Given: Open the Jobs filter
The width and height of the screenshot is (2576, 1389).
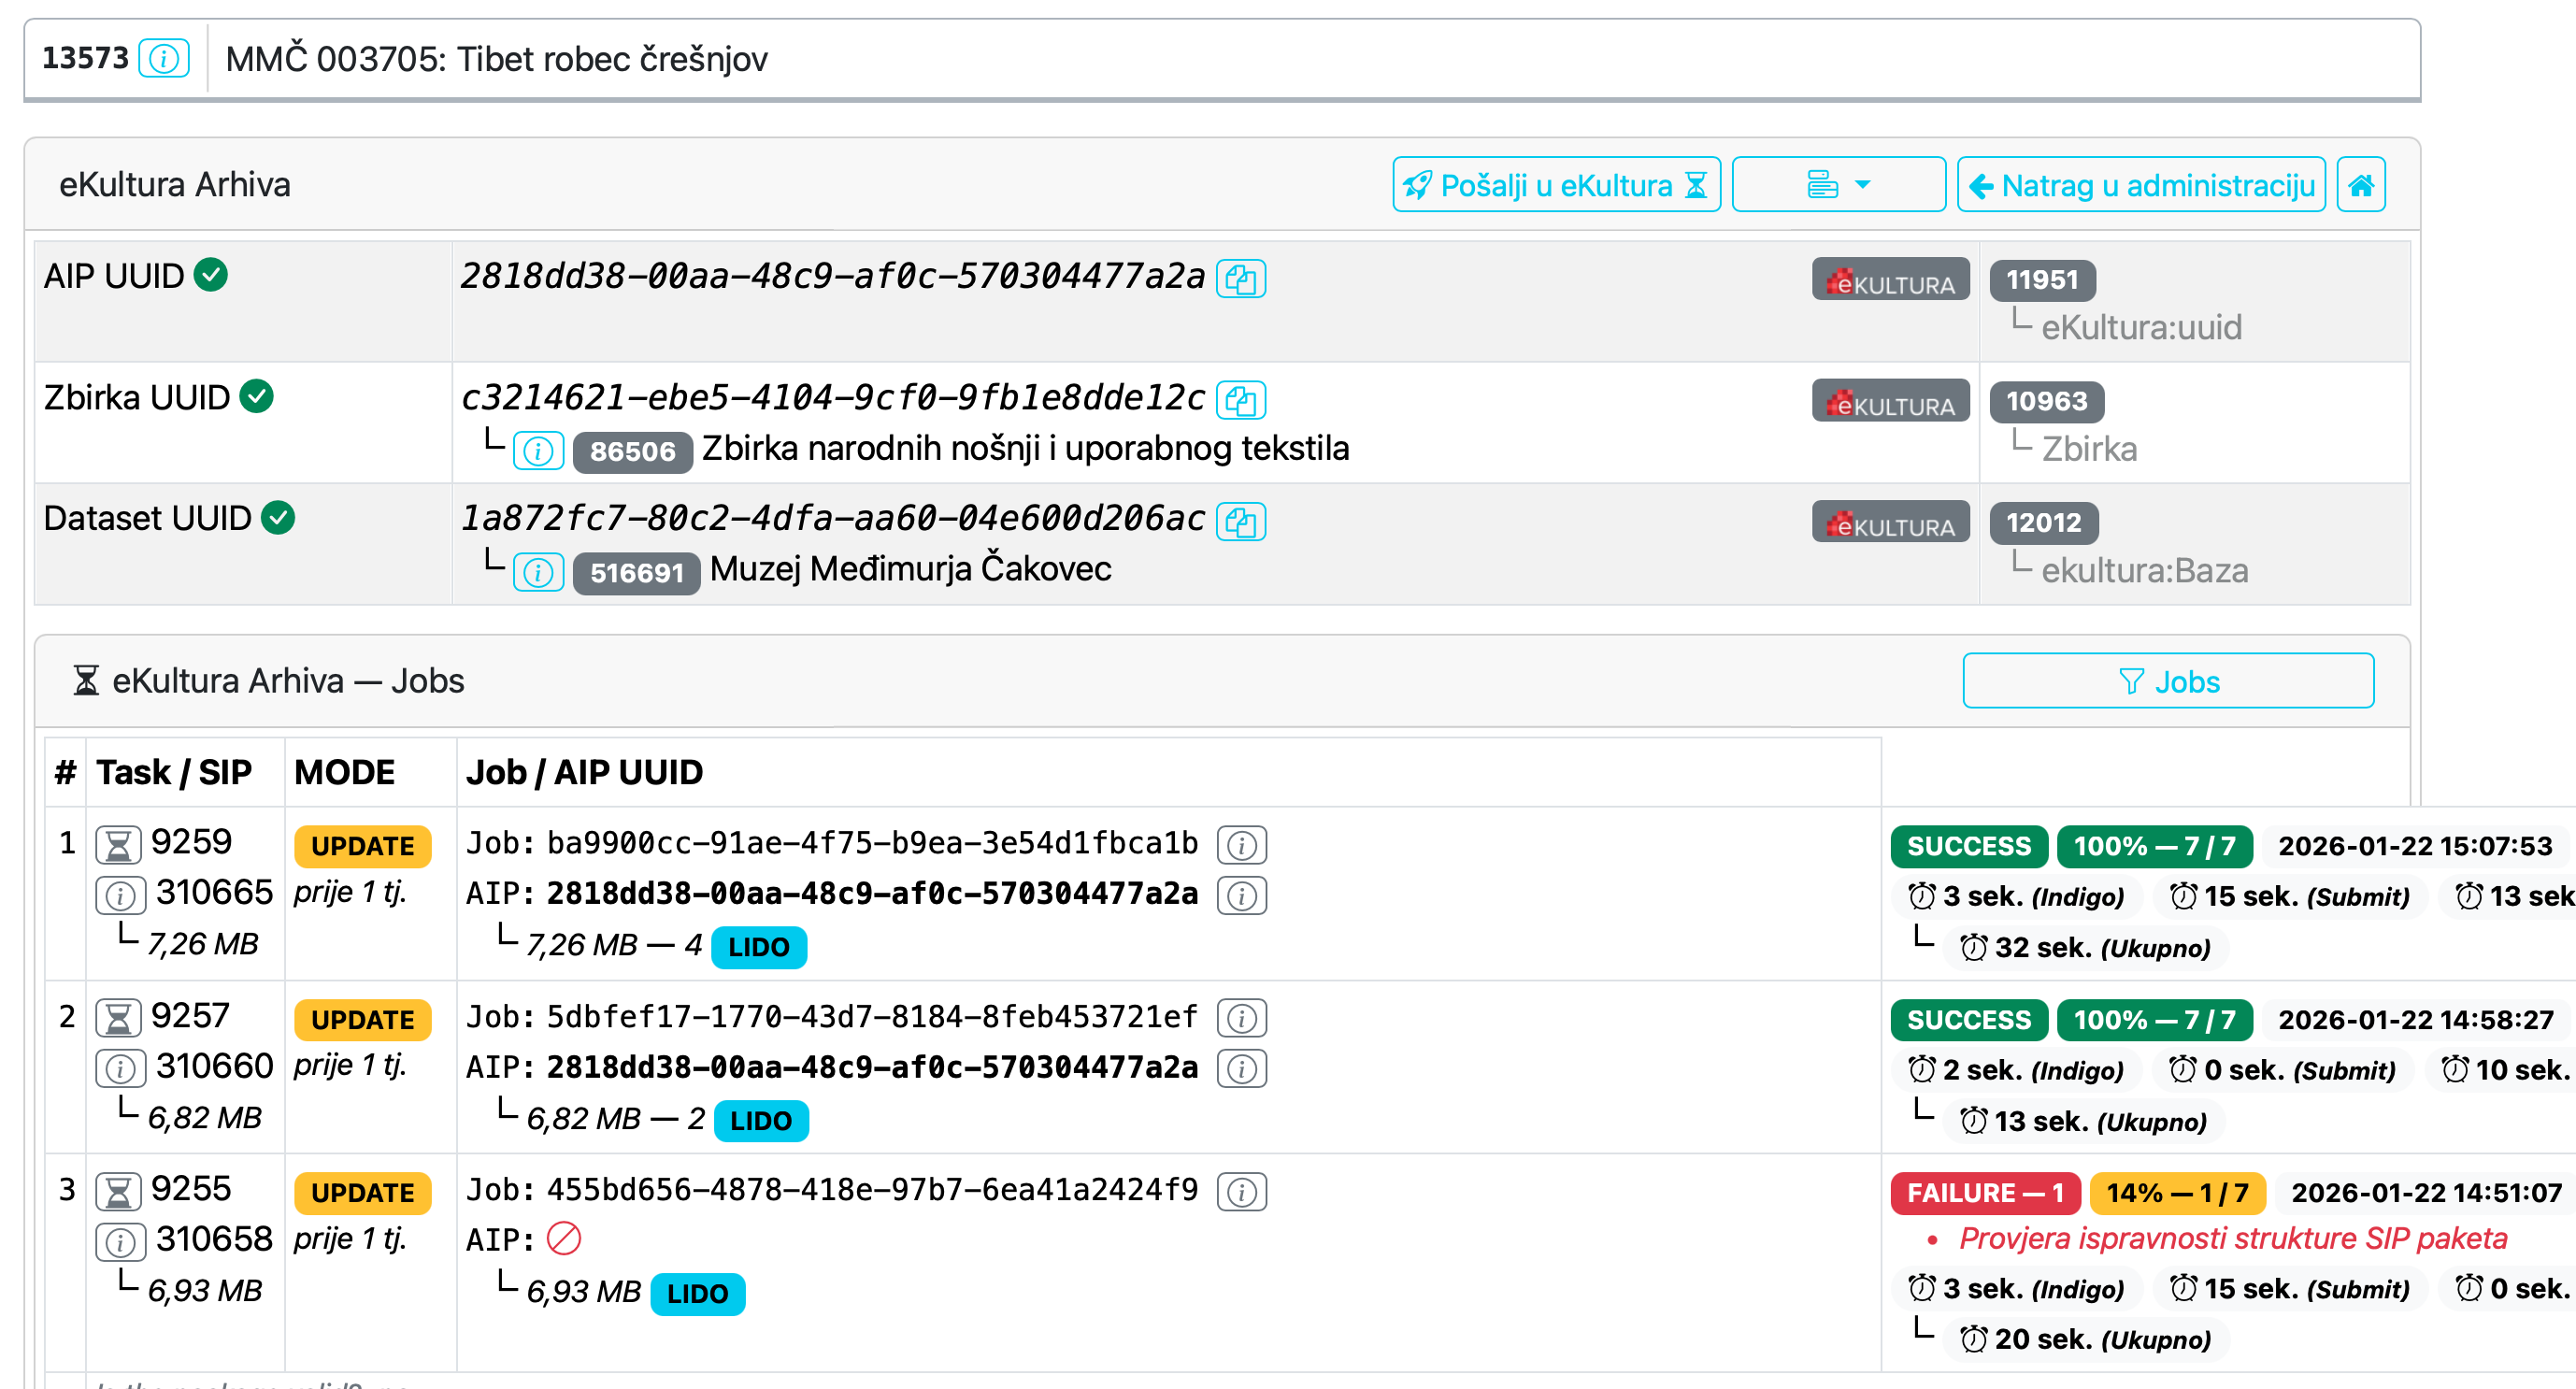Looking at the screenshot, I should click(x=2167, y=681).
